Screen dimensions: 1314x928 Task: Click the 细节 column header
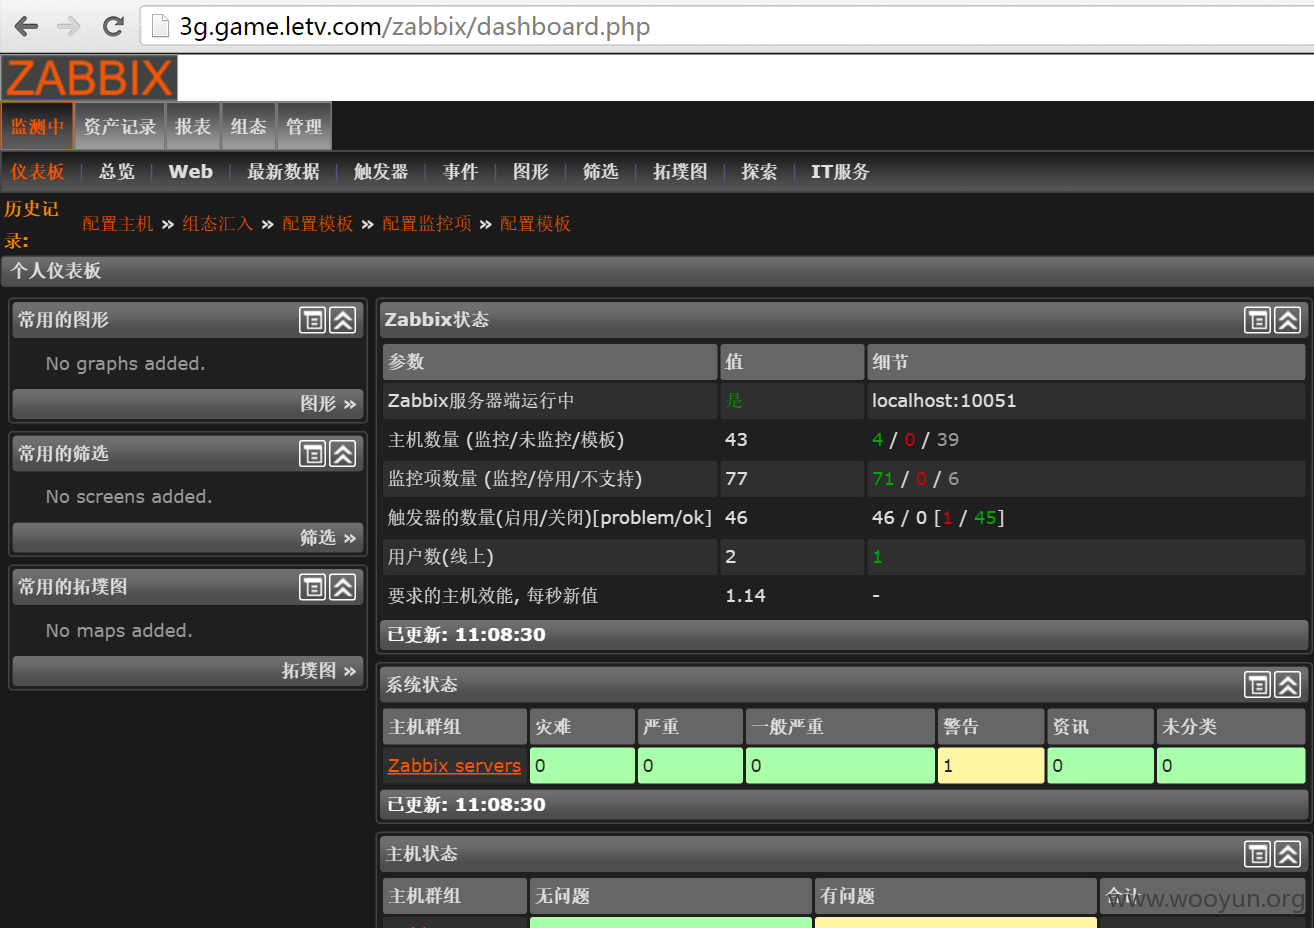tap(1086, 362)
